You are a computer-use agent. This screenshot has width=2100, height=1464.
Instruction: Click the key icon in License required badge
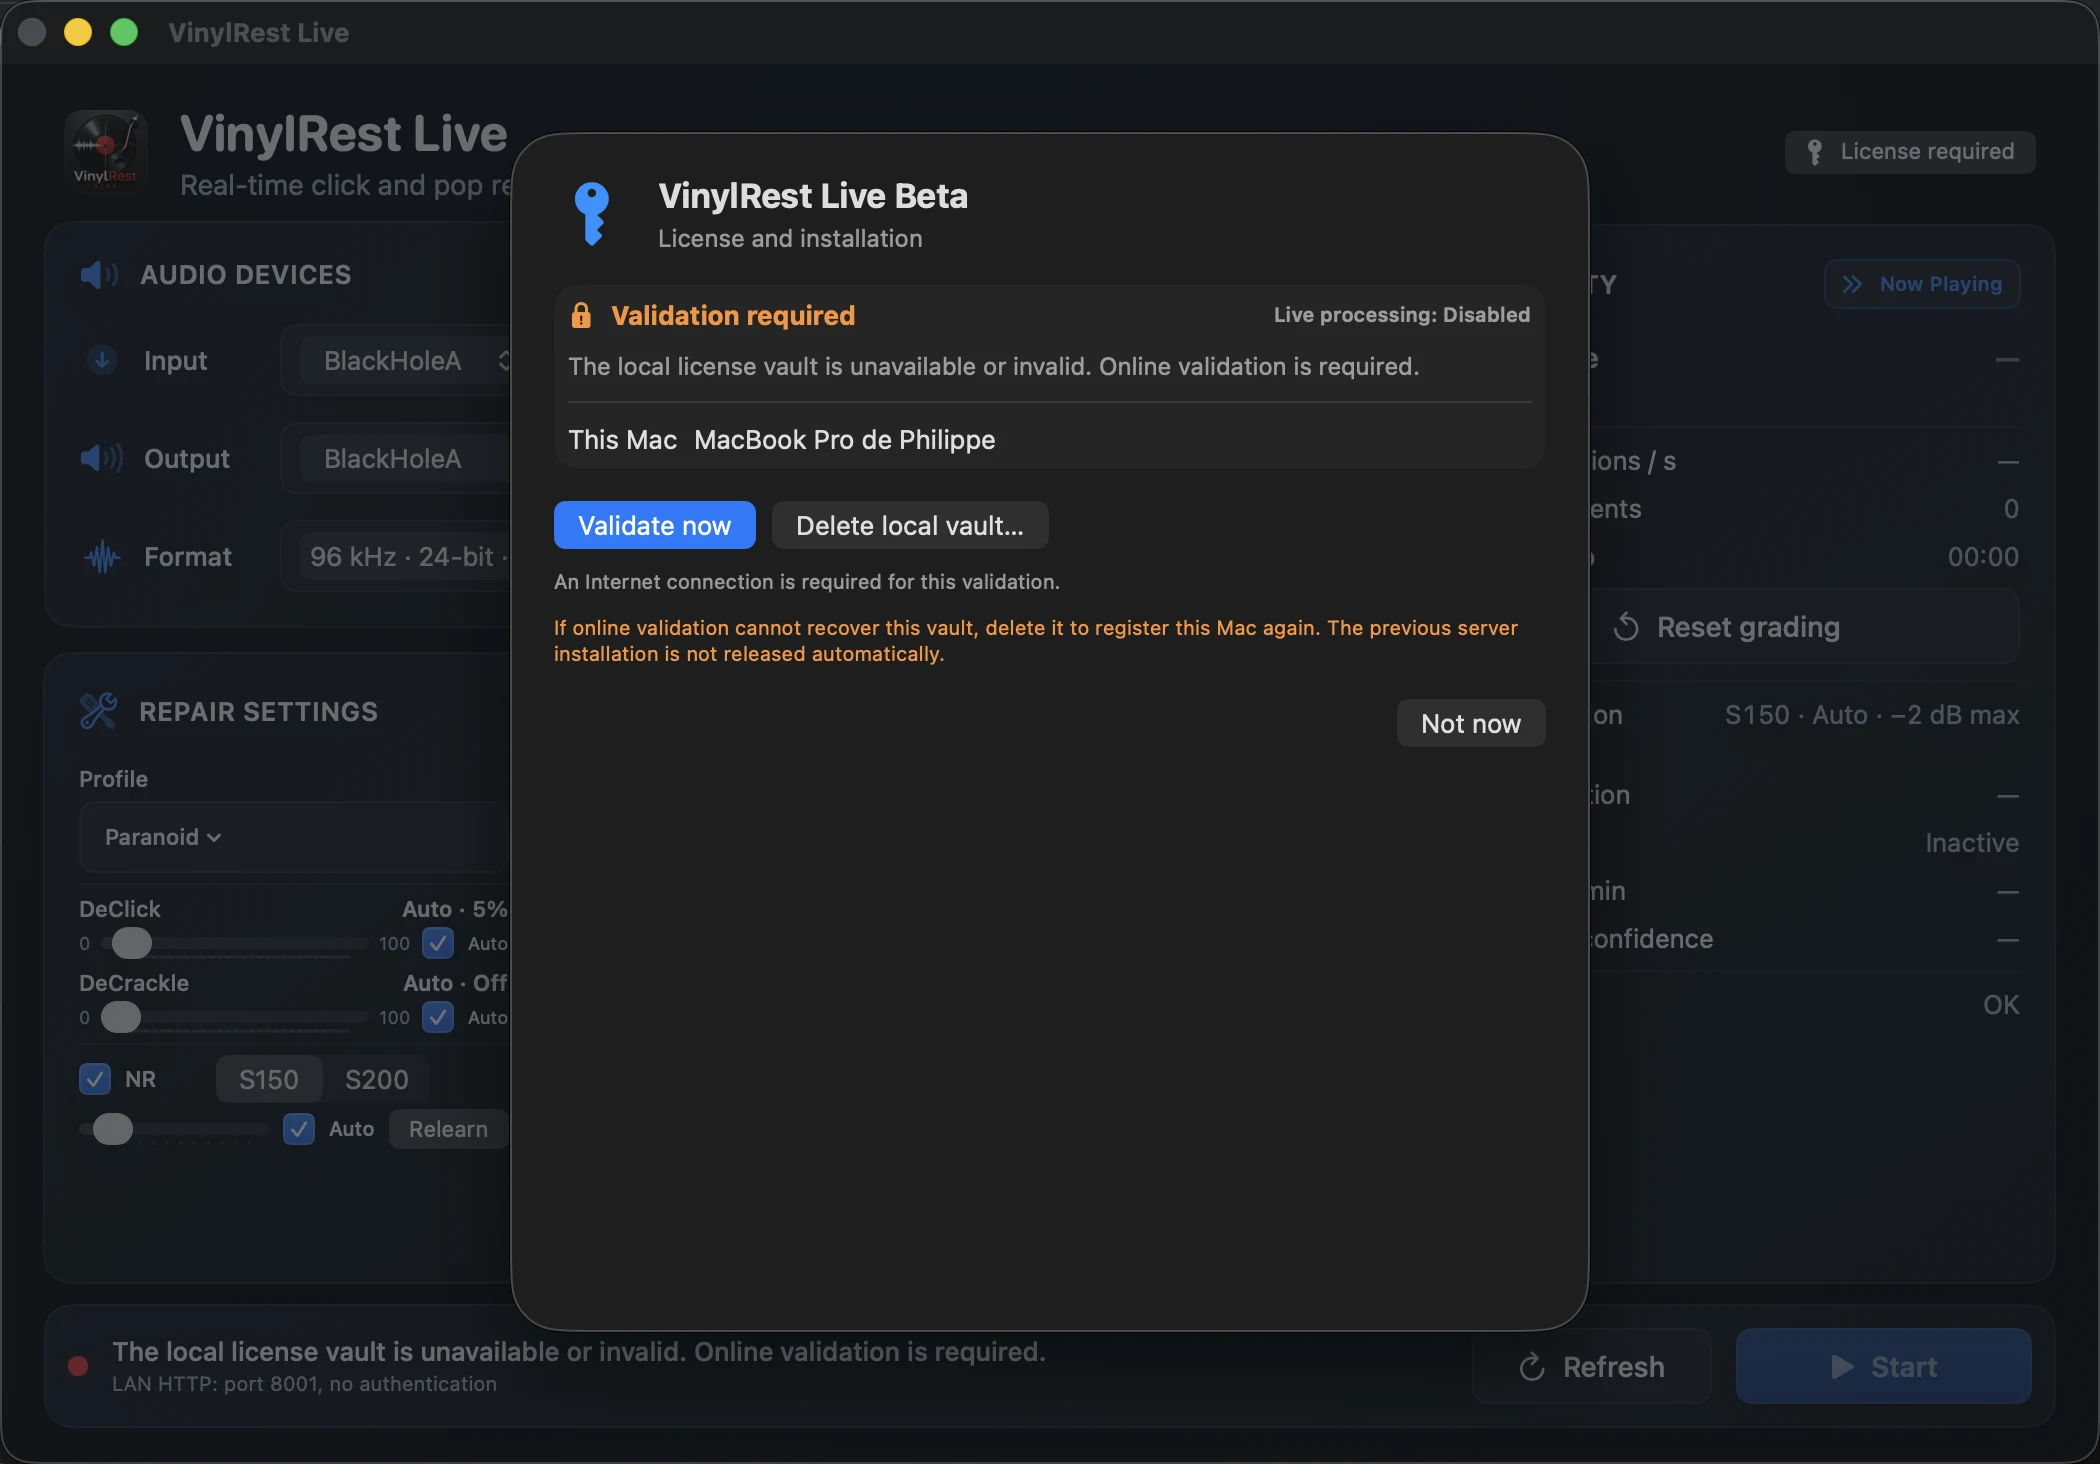pyautogui.click(x=1815, y=152)
